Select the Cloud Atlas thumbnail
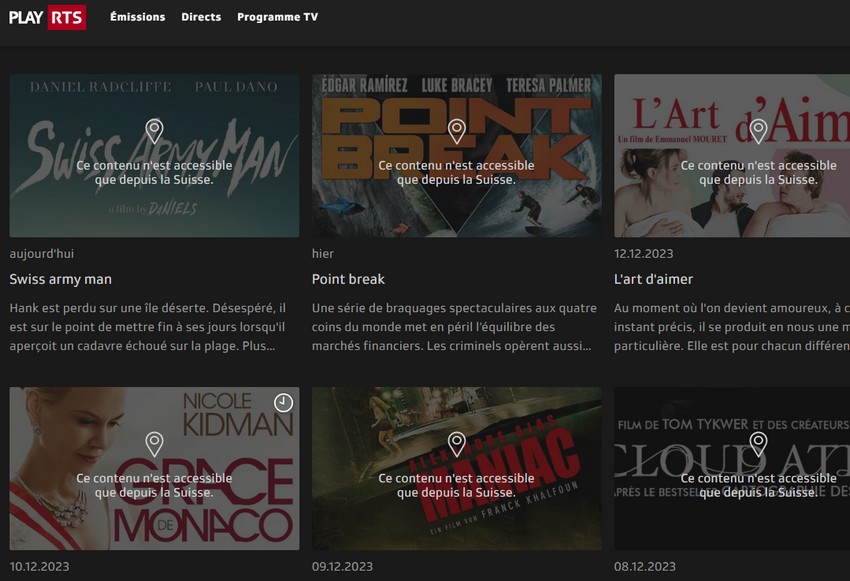 [732, 468]
